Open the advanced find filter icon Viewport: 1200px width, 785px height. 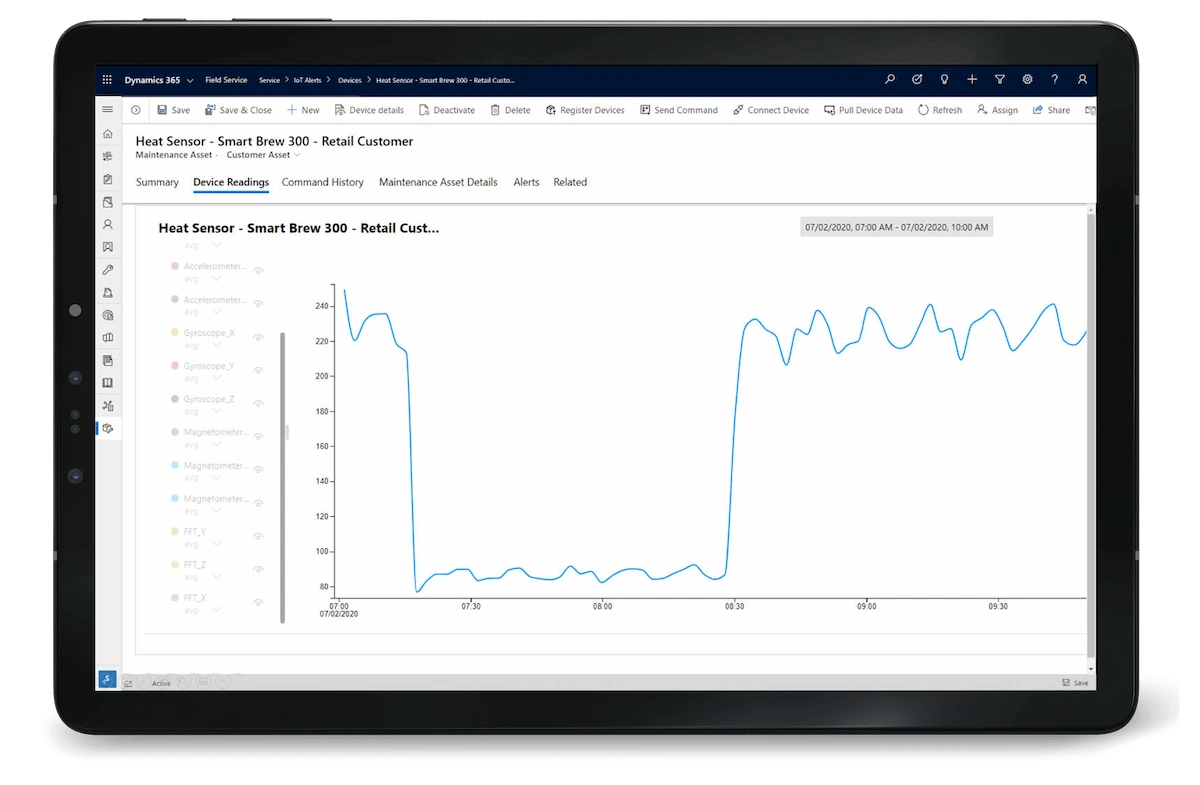pos(999,80)
